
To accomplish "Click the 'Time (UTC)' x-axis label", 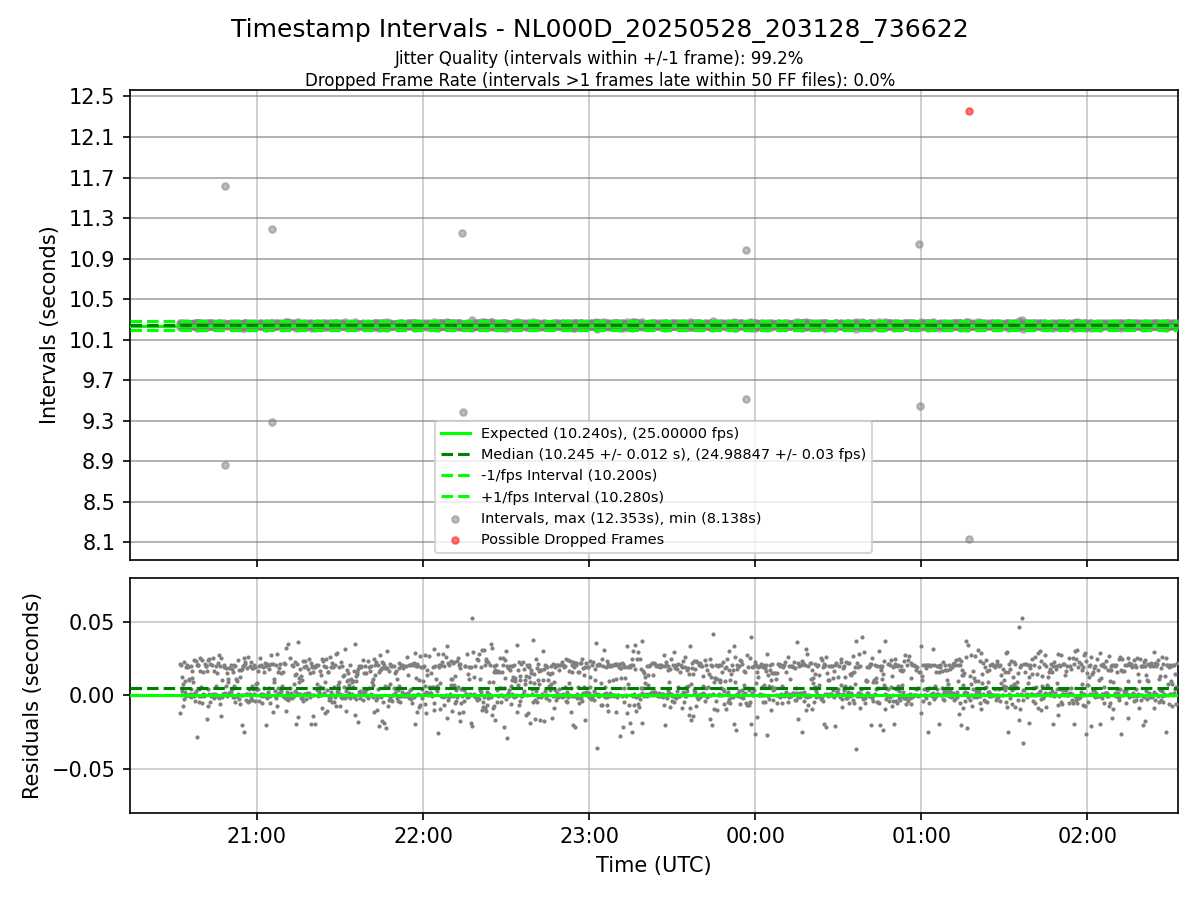I will tap(653, 865).
